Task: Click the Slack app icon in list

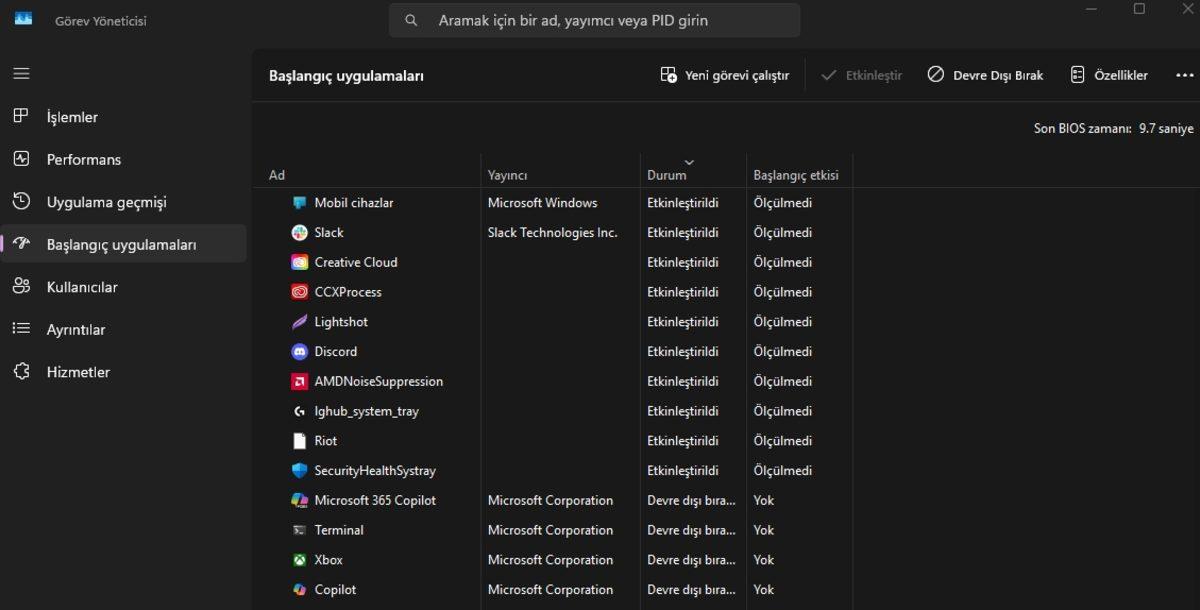Action: click(299, 233)
